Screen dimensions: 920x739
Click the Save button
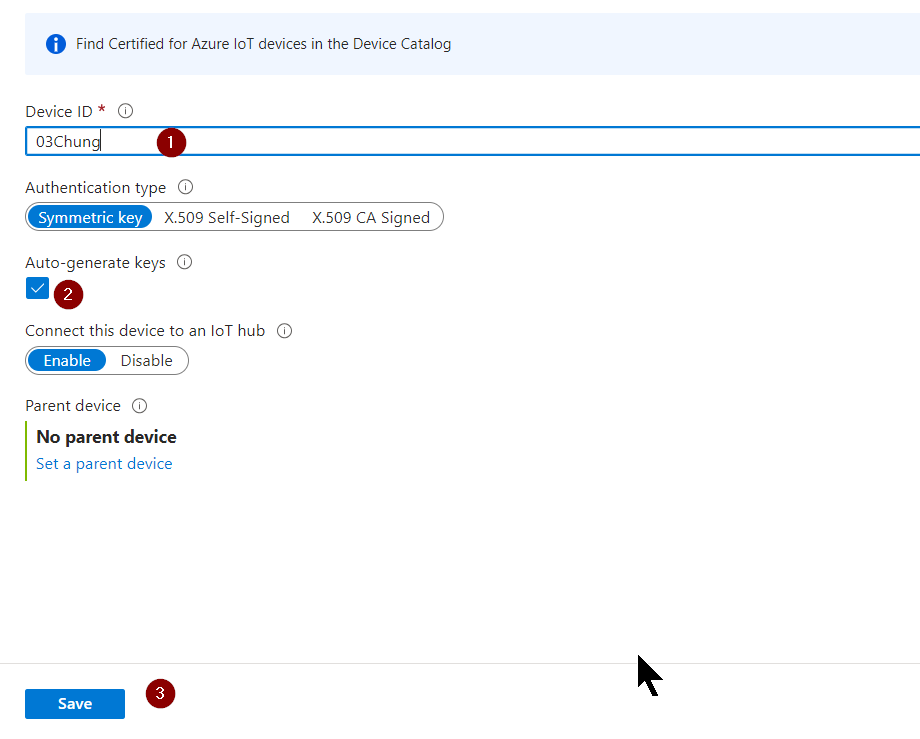click(75, 704)
